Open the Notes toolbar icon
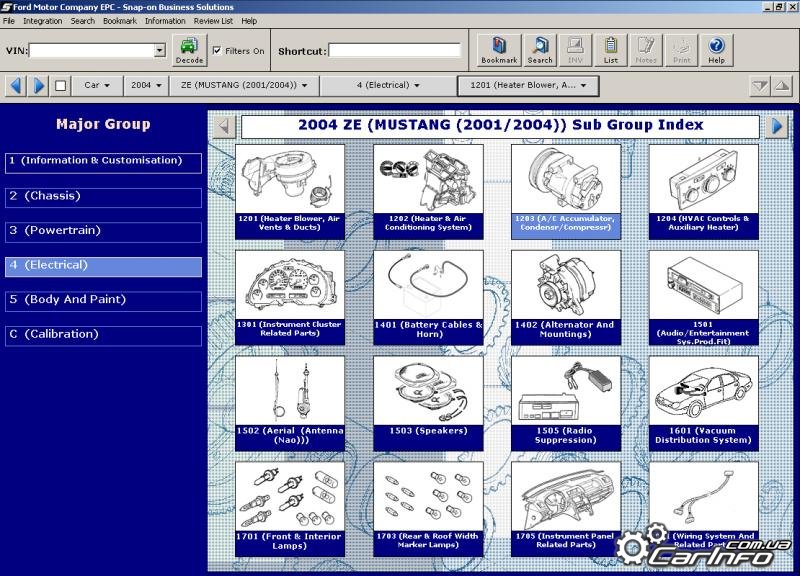The width and height of the screenshot is (800, 576). point(646,50)
